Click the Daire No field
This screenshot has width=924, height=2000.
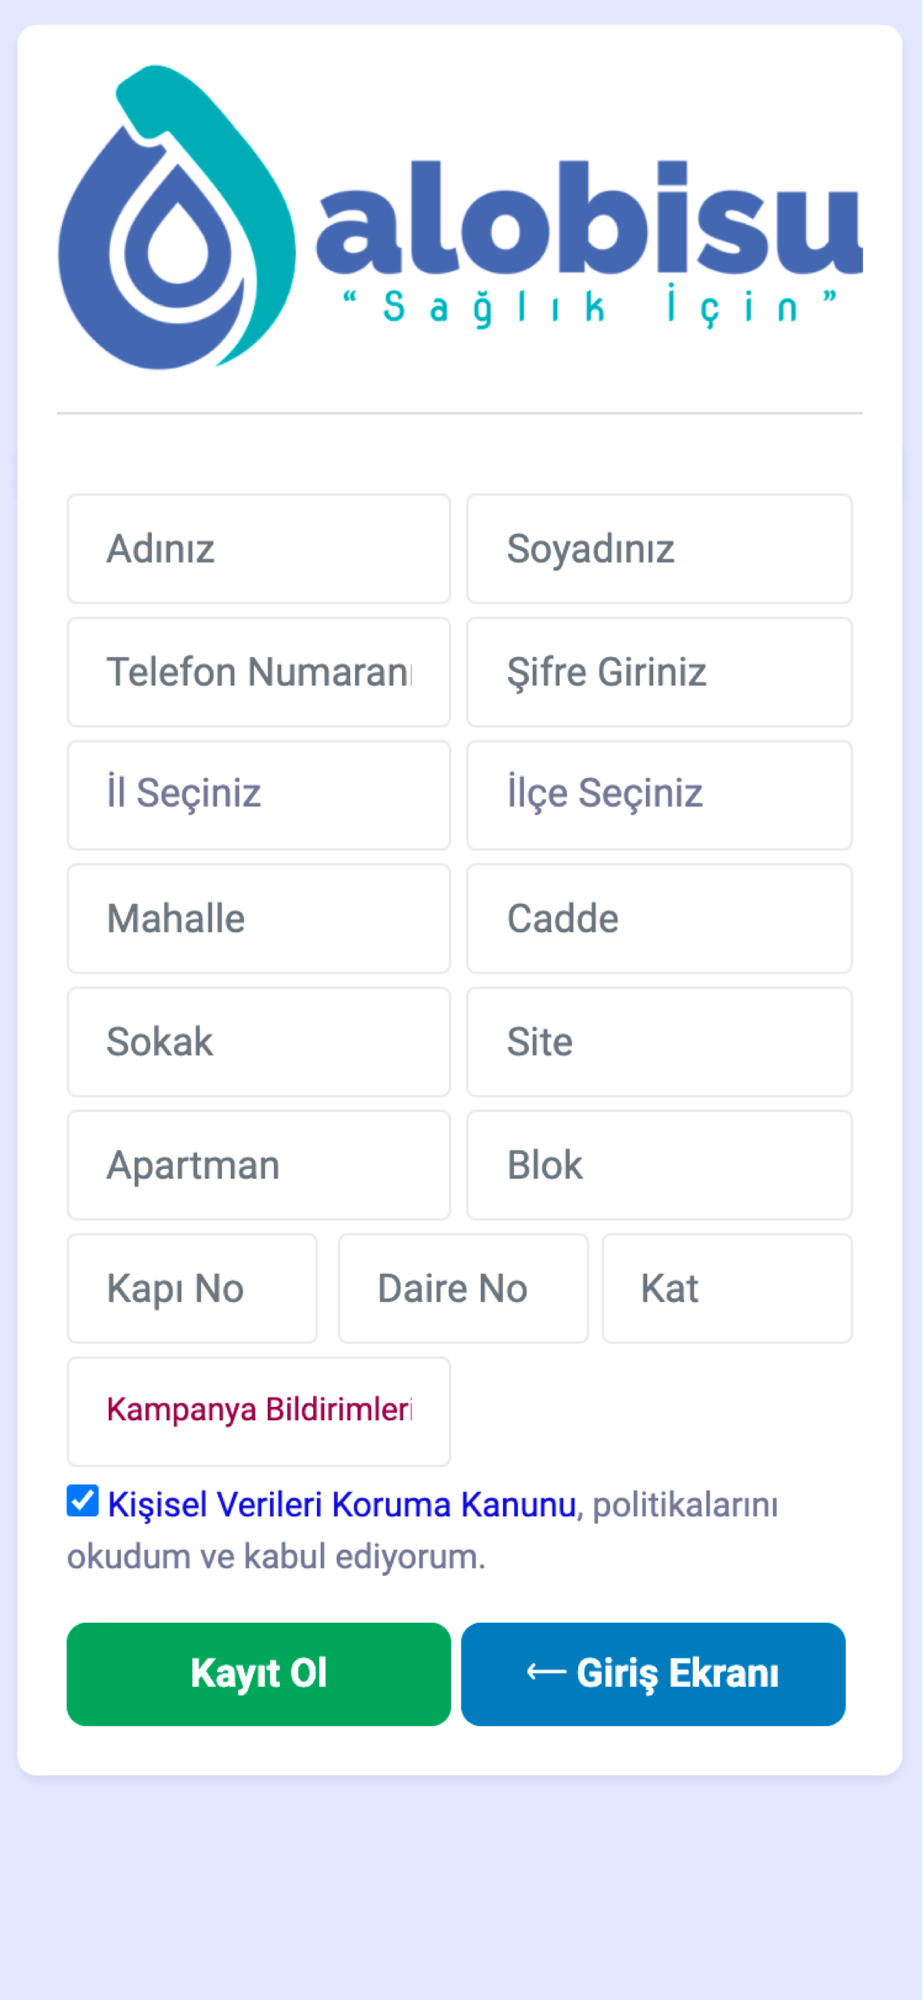point(463,1288)
